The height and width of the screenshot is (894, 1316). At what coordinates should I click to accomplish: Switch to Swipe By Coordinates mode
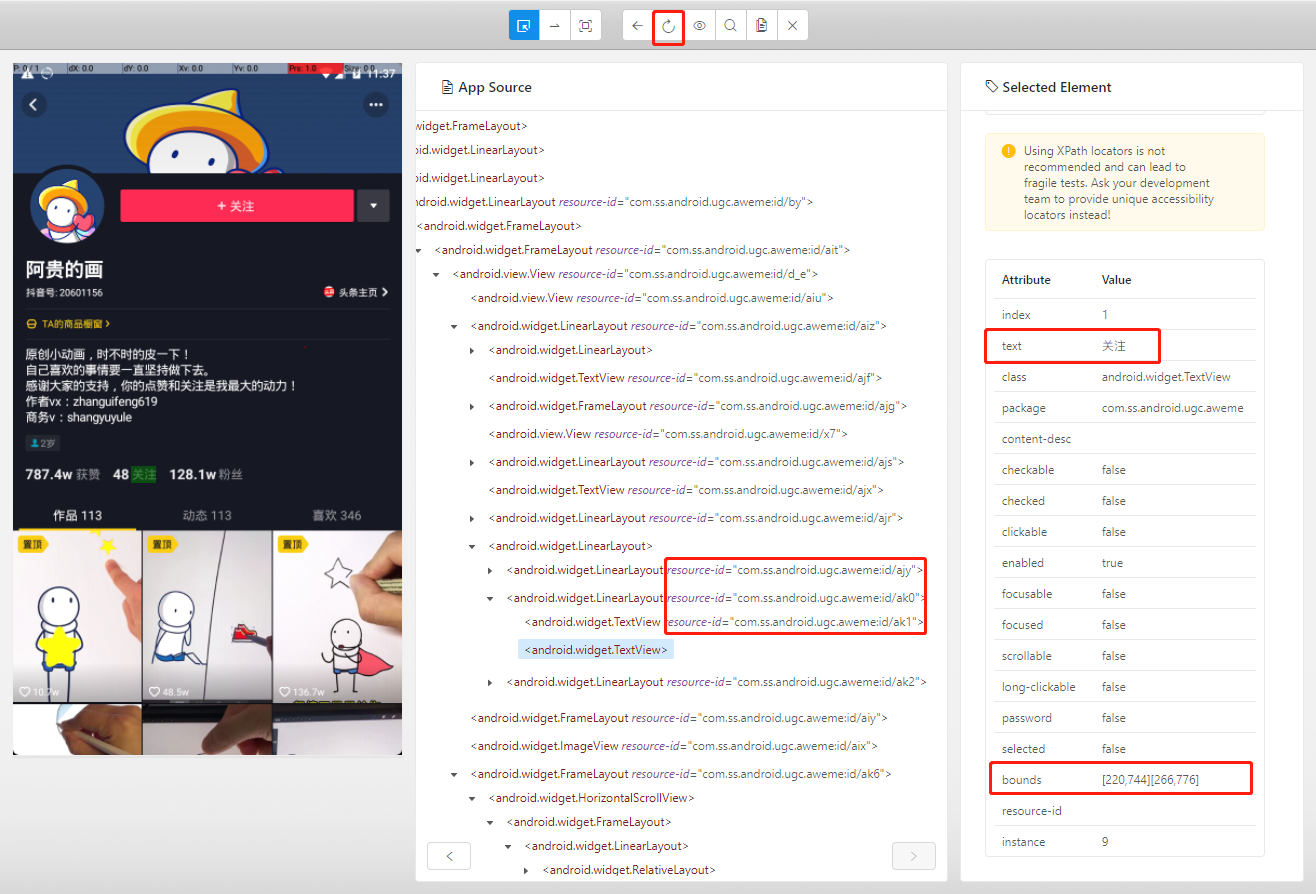[x=555, y=25]
